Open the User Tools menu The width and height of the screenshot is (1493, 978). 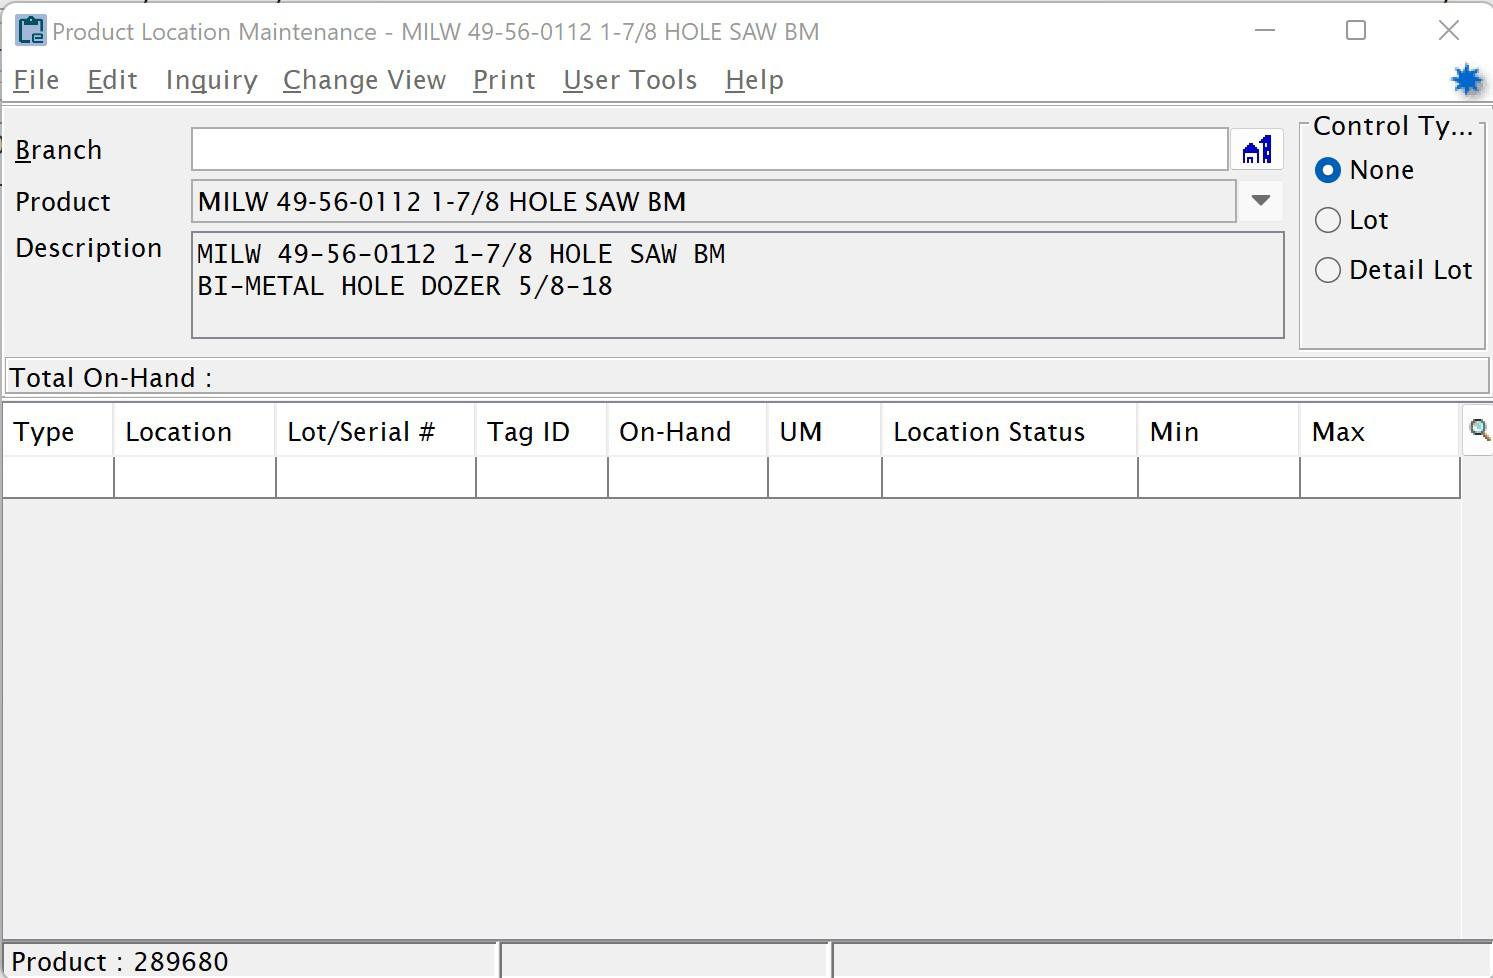630,80
